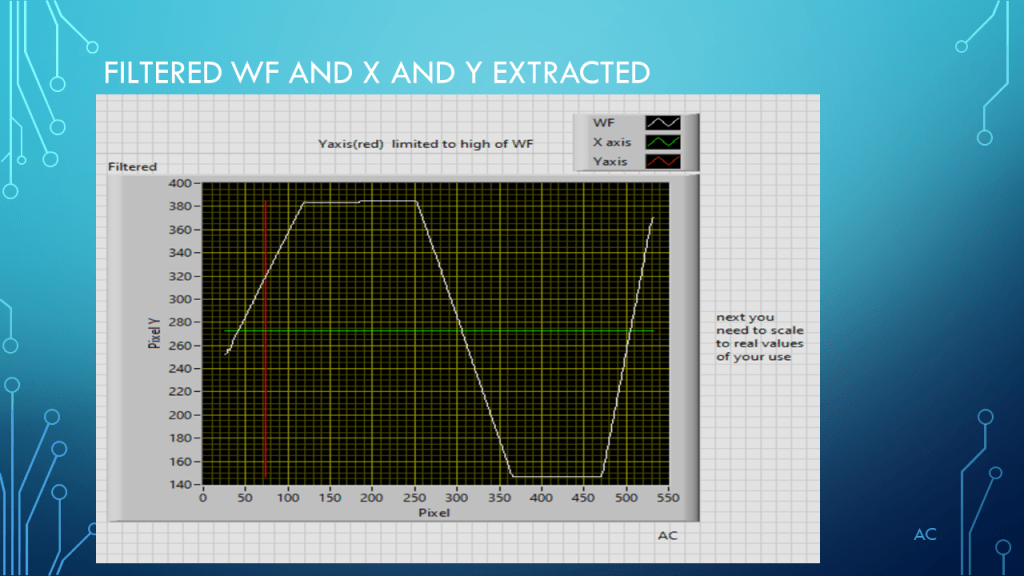The height and width of the screenshot is (576, 1024).
Task: Click the 'next you need to scale' comment
Action: click(x=759, y=337)
